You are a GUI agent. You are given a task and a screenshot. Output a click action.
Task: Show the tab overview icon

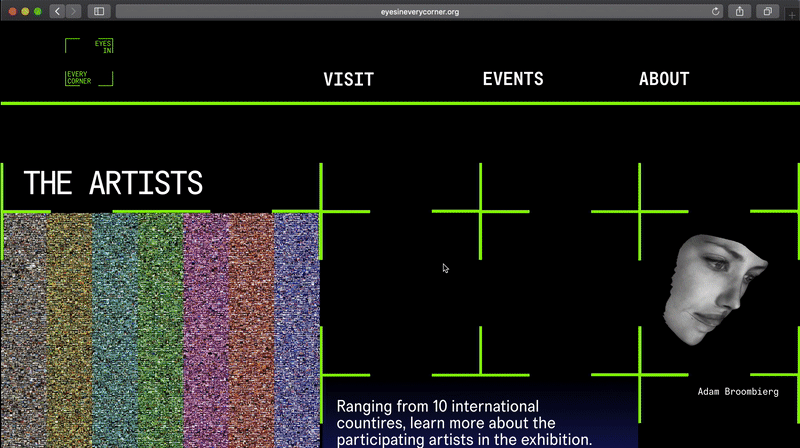click(x=767, y=11)
